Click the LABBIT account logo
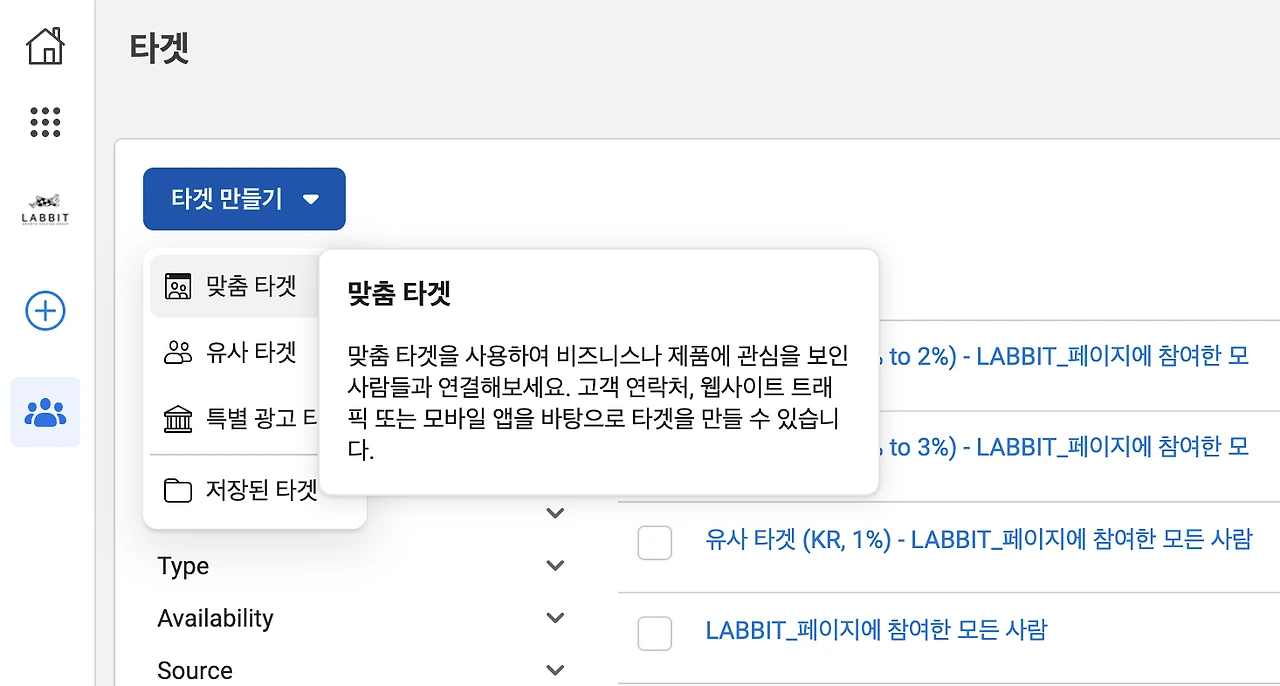This screenshot has width=1280, height=686. click(x=45, y=208)
